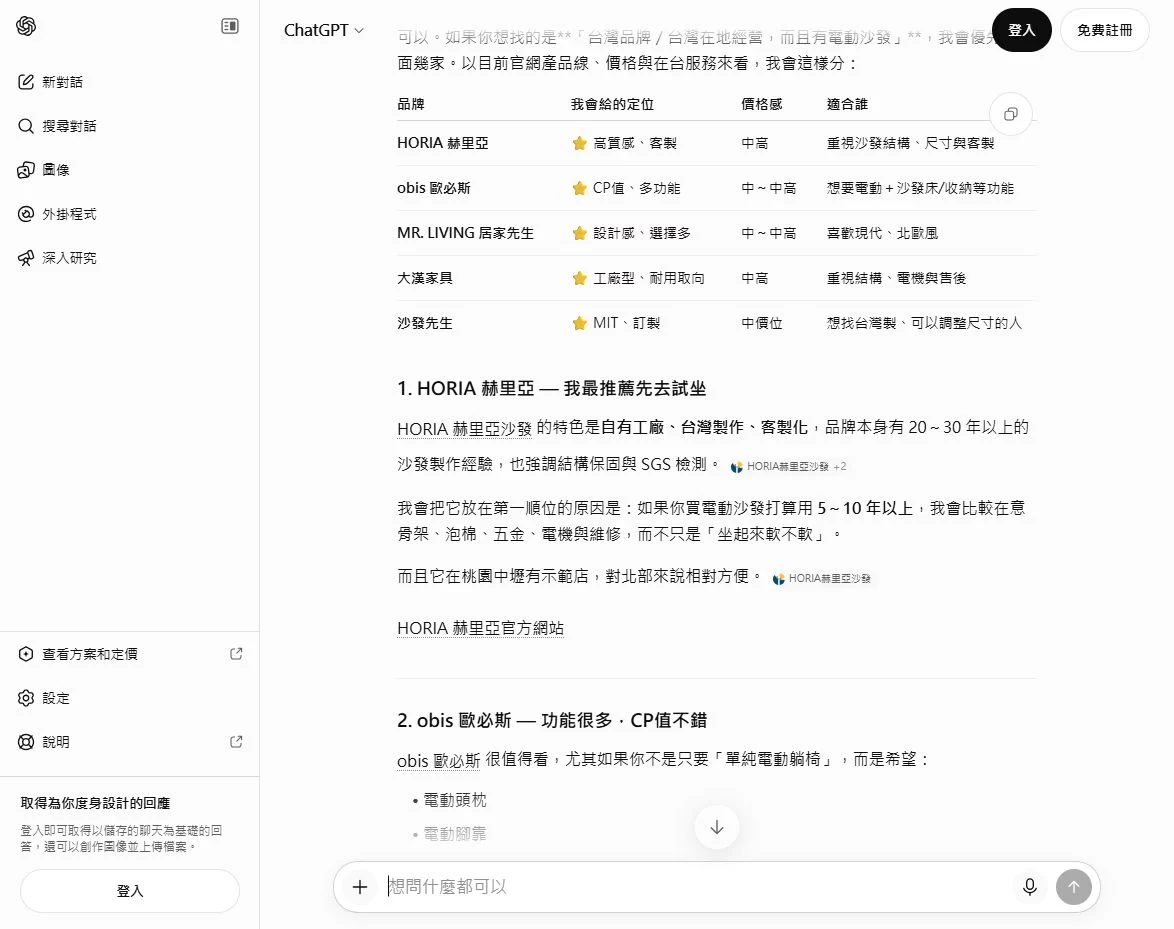Screen dimensions: 1174x929
Task: Select the table cell HORIA 赫里亞
Action: pyautogui.click(x=442, y=143)
